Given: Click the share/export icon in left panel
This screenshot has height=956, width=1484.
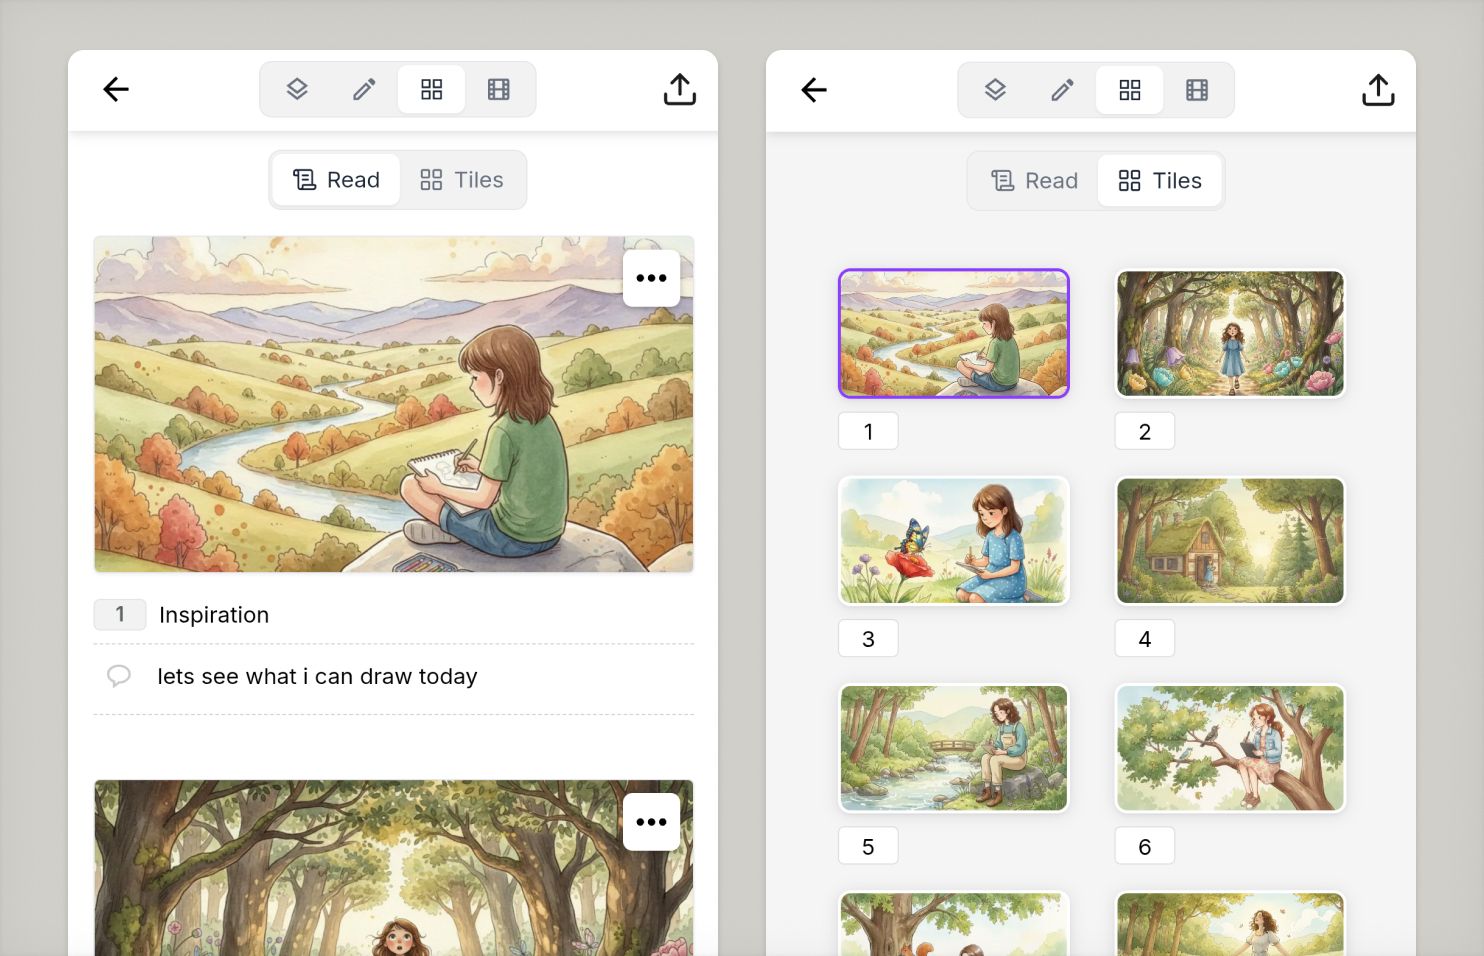Looking at the screenshot, I should click(680, 89).
